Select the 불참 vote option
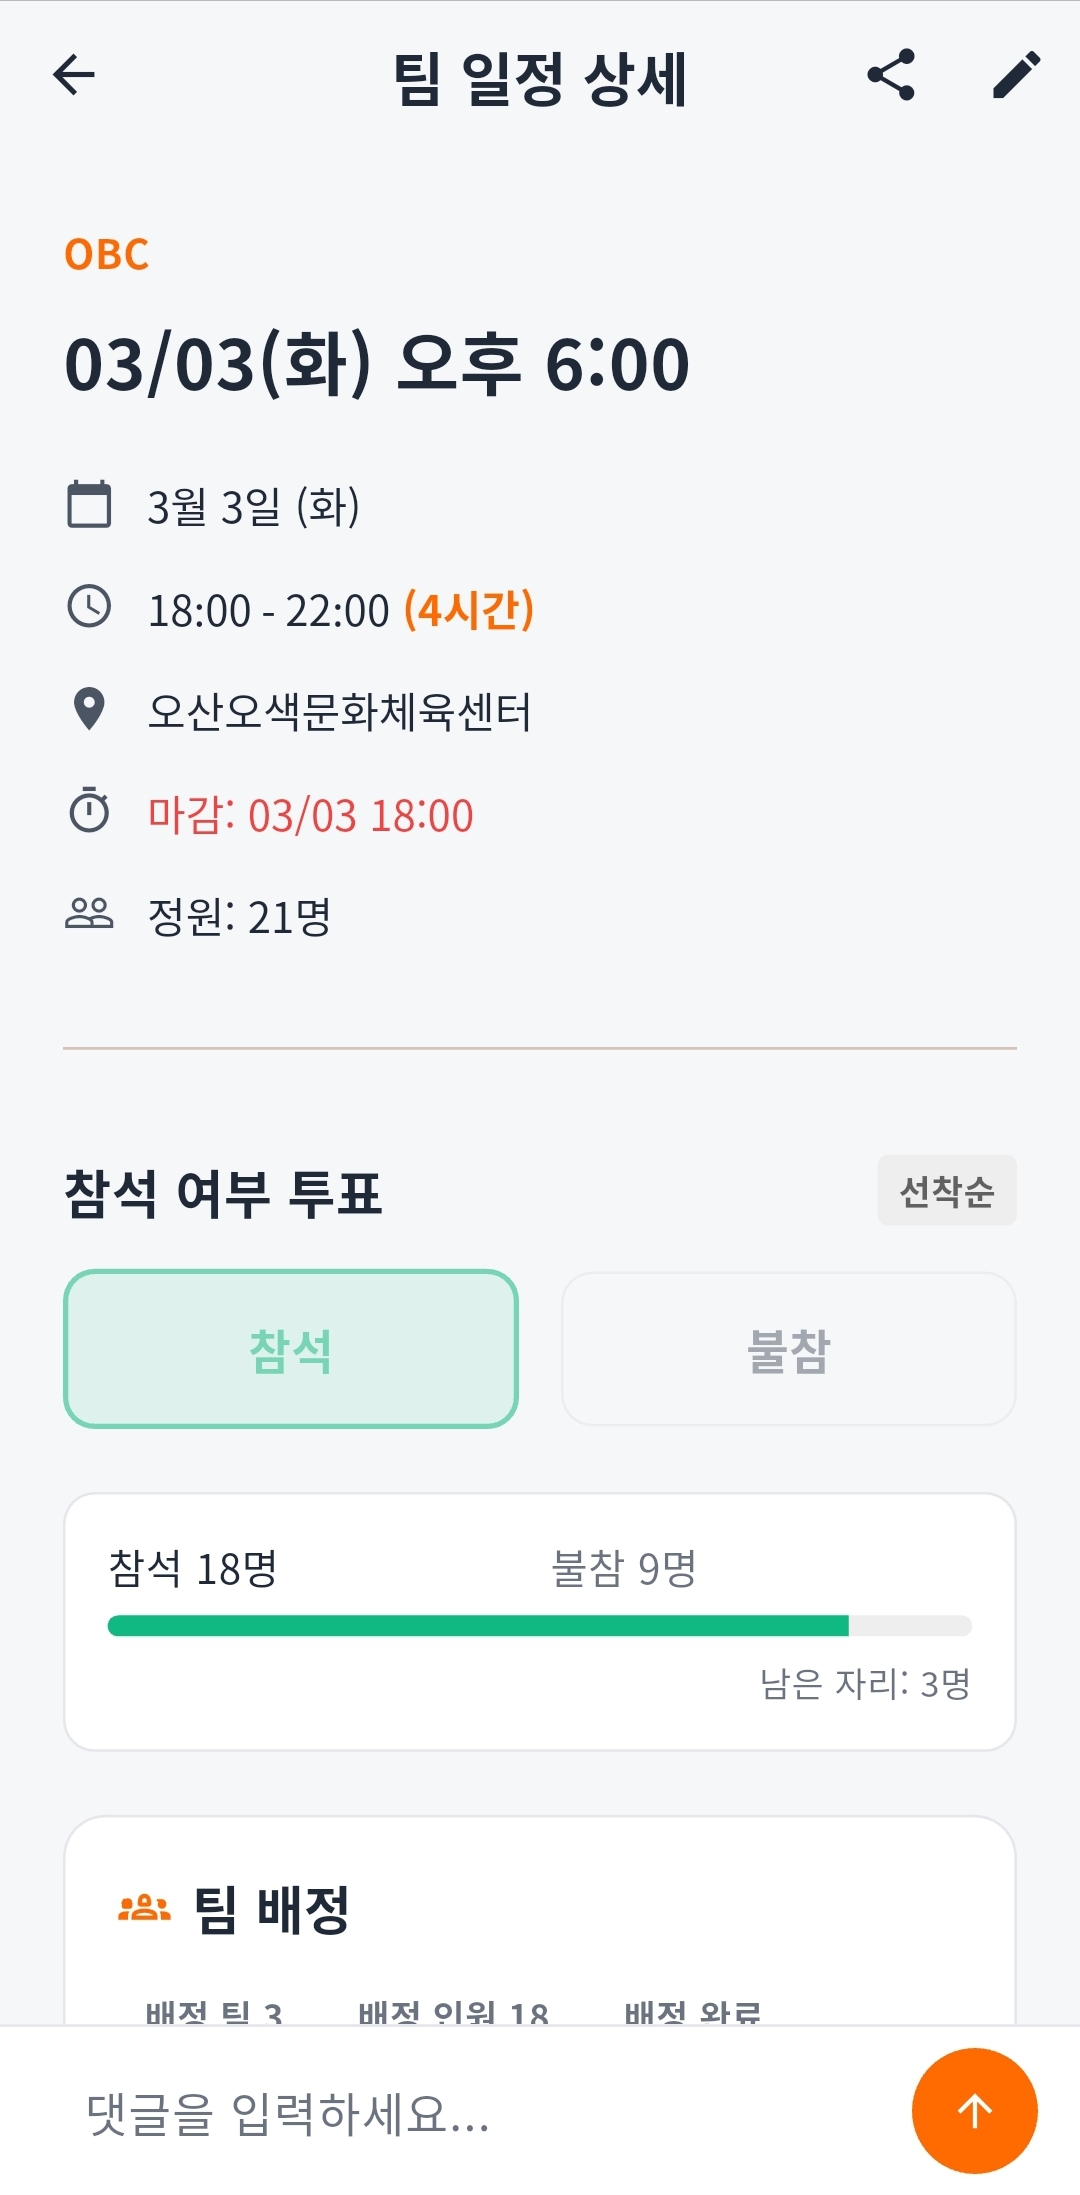Viewport: 1080px width, 2195px height. pyautogui.click(x=789, y=1349)
